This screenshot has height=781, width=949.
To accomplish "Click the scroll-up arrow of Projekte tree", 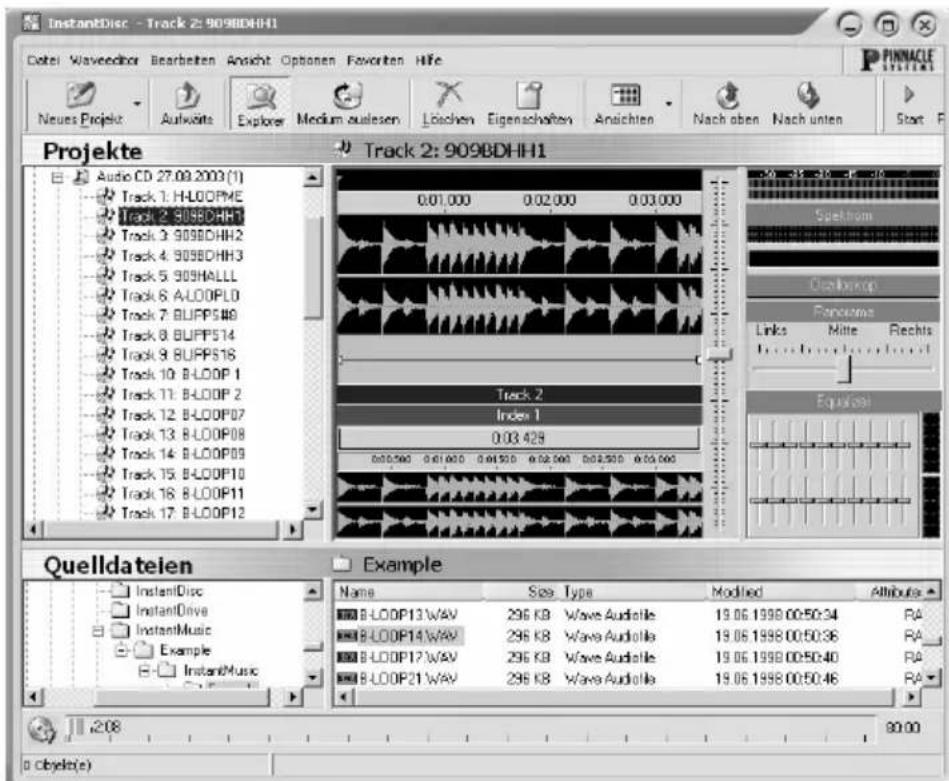I will click(312, 178).
